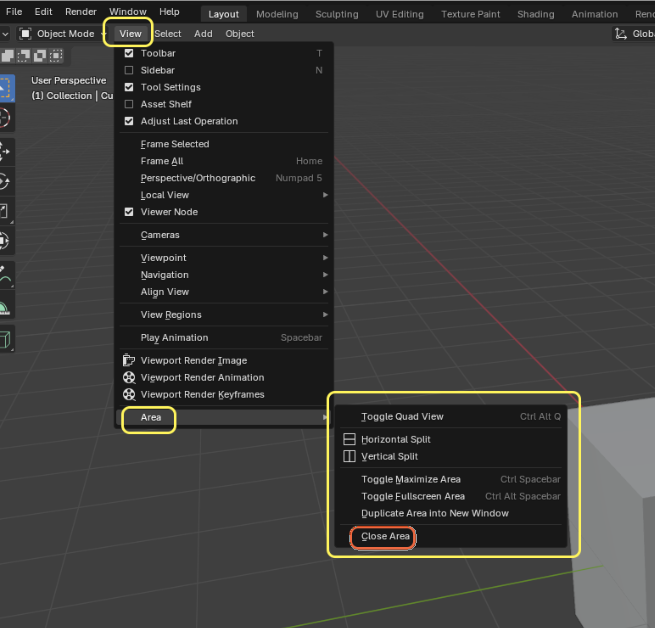Image resolution: width=655 pixels, height=628 pixels.
Task: Select the Move tool in left toolbar
Action: [3, 151]
